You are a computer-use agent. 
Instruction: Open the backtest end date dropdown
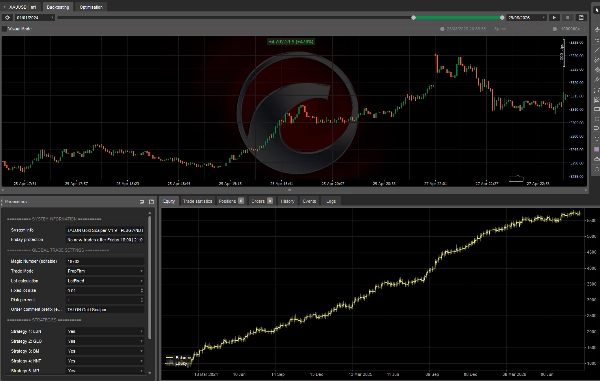pos(527,18)
